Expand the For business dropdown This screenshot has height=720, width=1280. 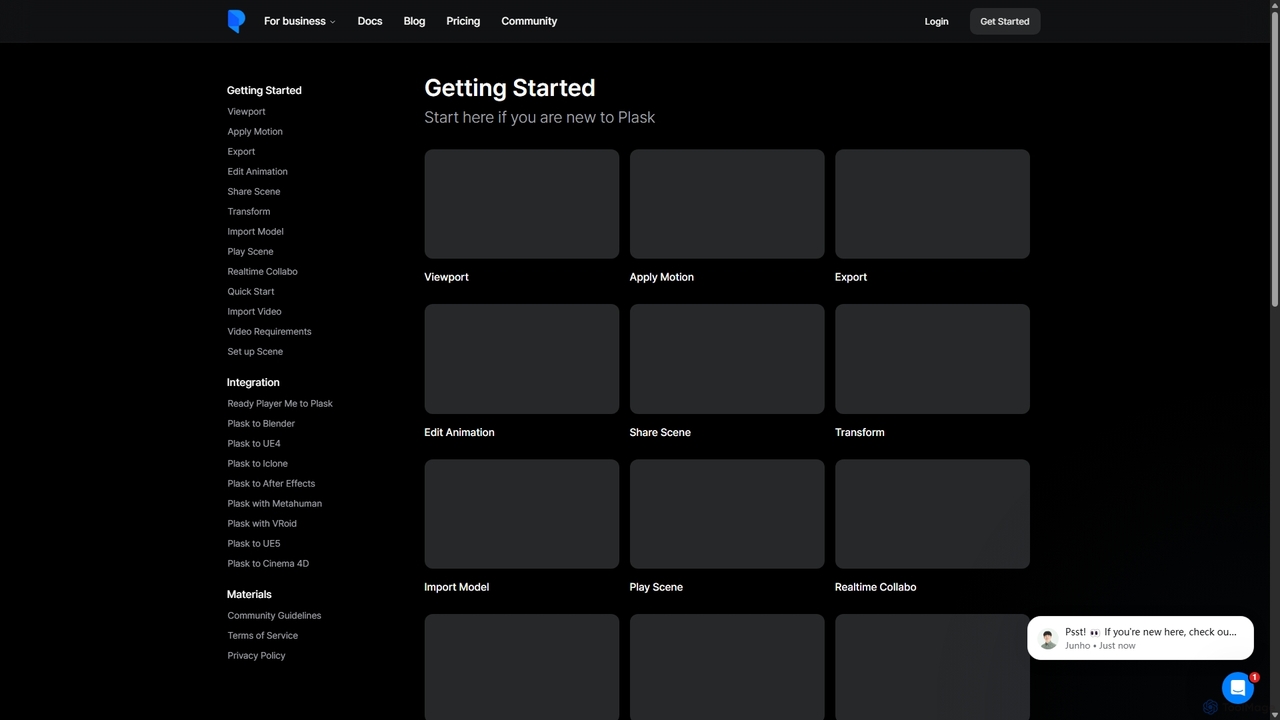[299, 21]
